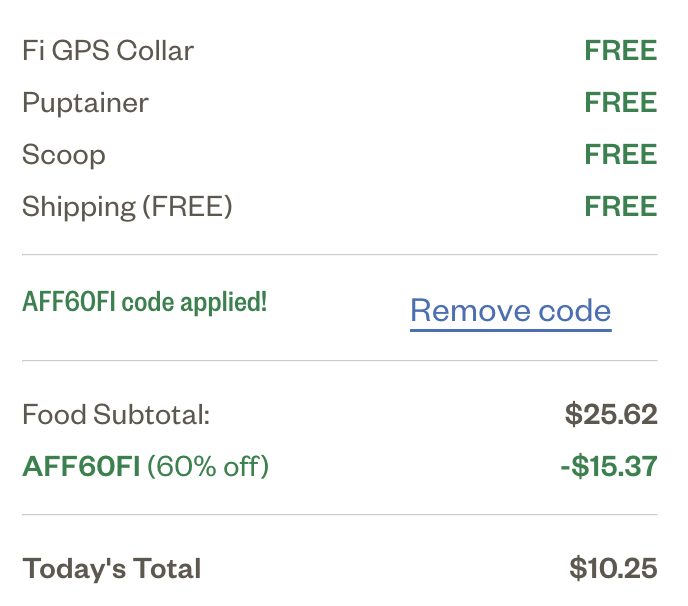Viewport: 688px width, 606px height.
Task: Click the green AFF60FI discount code name
Action: (80, 466)
